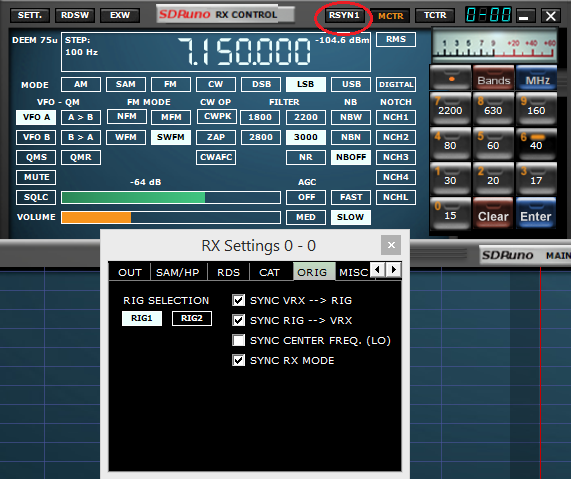
Task: Select NBW noise blanker
Action: [351, 117]
